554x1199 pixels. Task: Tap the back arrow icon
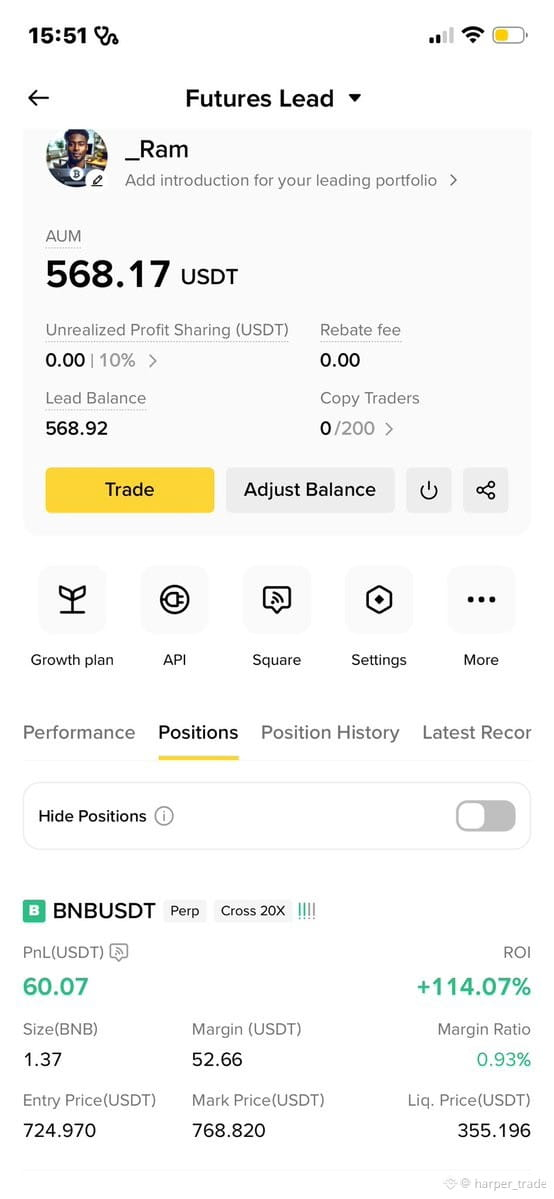[38, 98]
